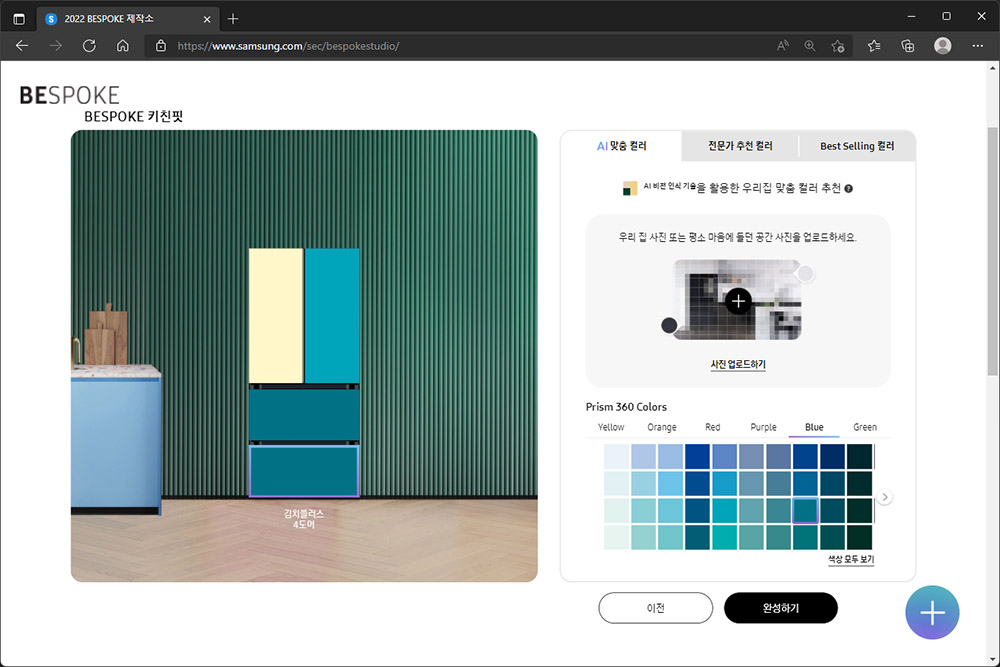Screen dimensions: 1000x667
Task: Click the black plus icon on sample photo
Action: (739, 301)
